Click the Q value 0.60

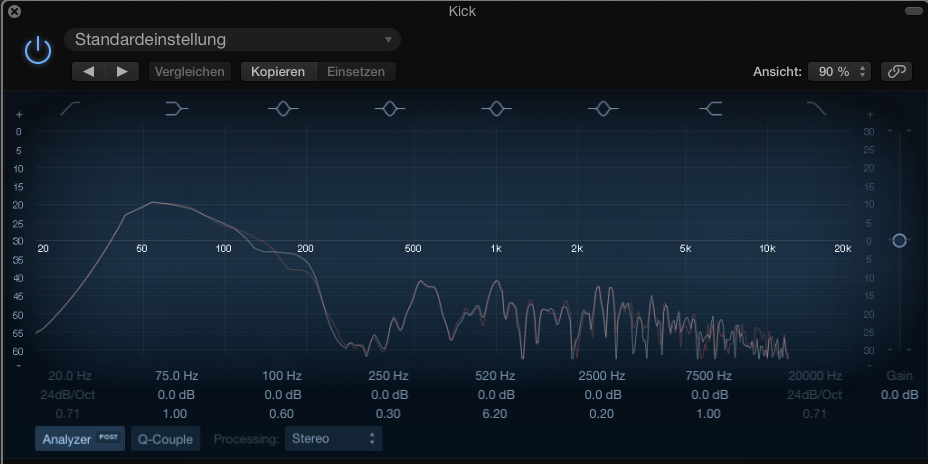(x=282, y=414)
